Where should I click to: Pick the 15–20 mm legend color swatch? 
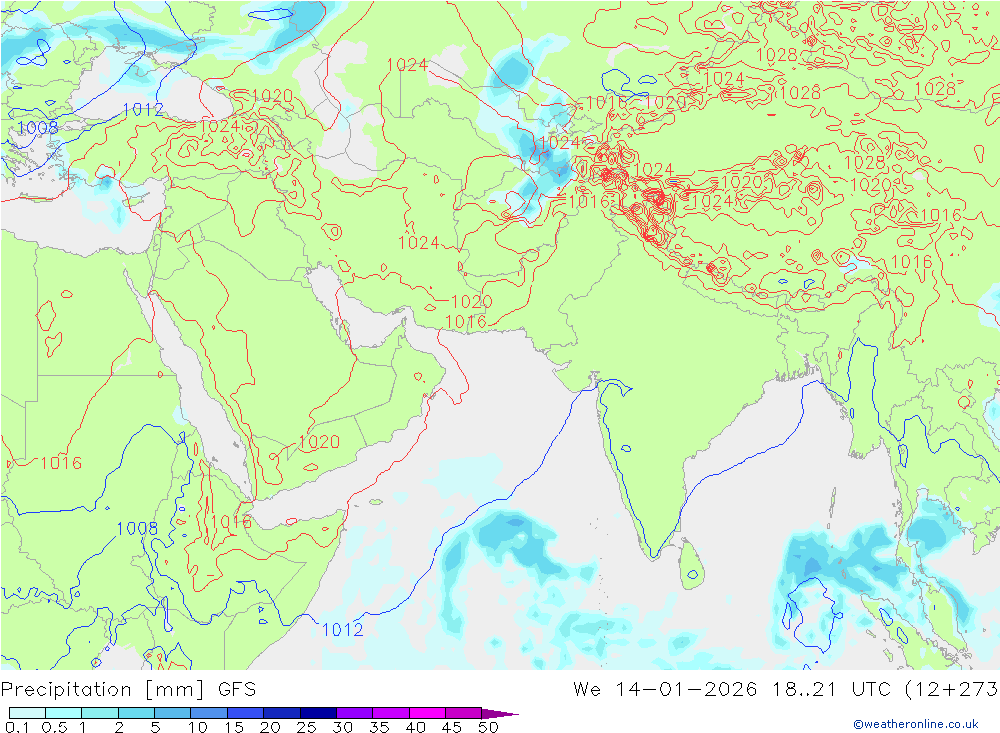point(245,713)
